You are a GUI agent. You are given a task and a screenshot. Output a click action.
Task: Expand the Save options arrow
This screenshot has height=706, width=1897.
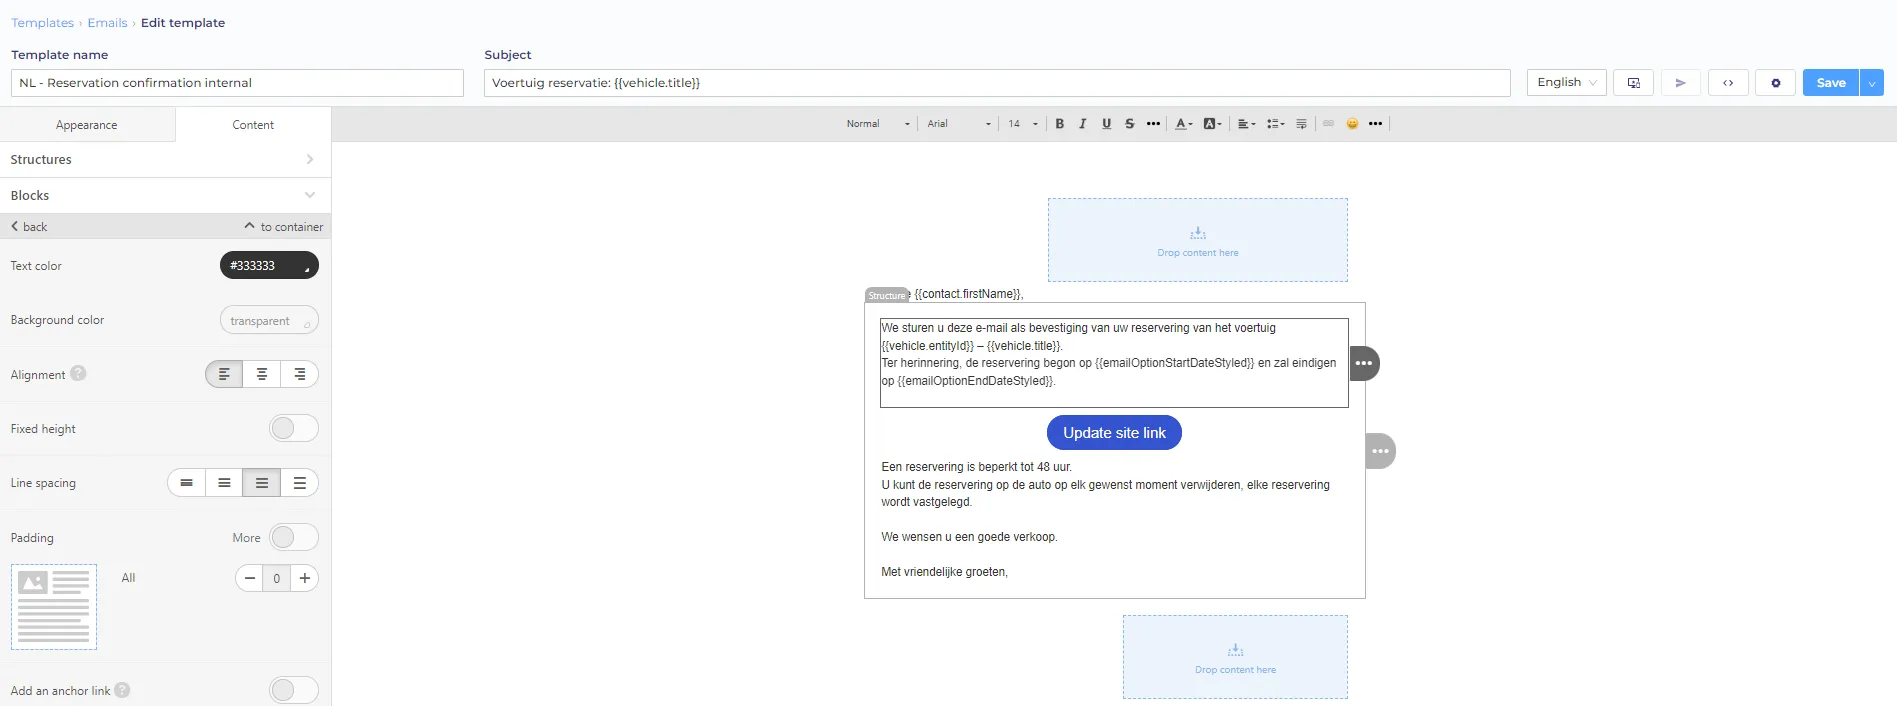coord(1872,83)
